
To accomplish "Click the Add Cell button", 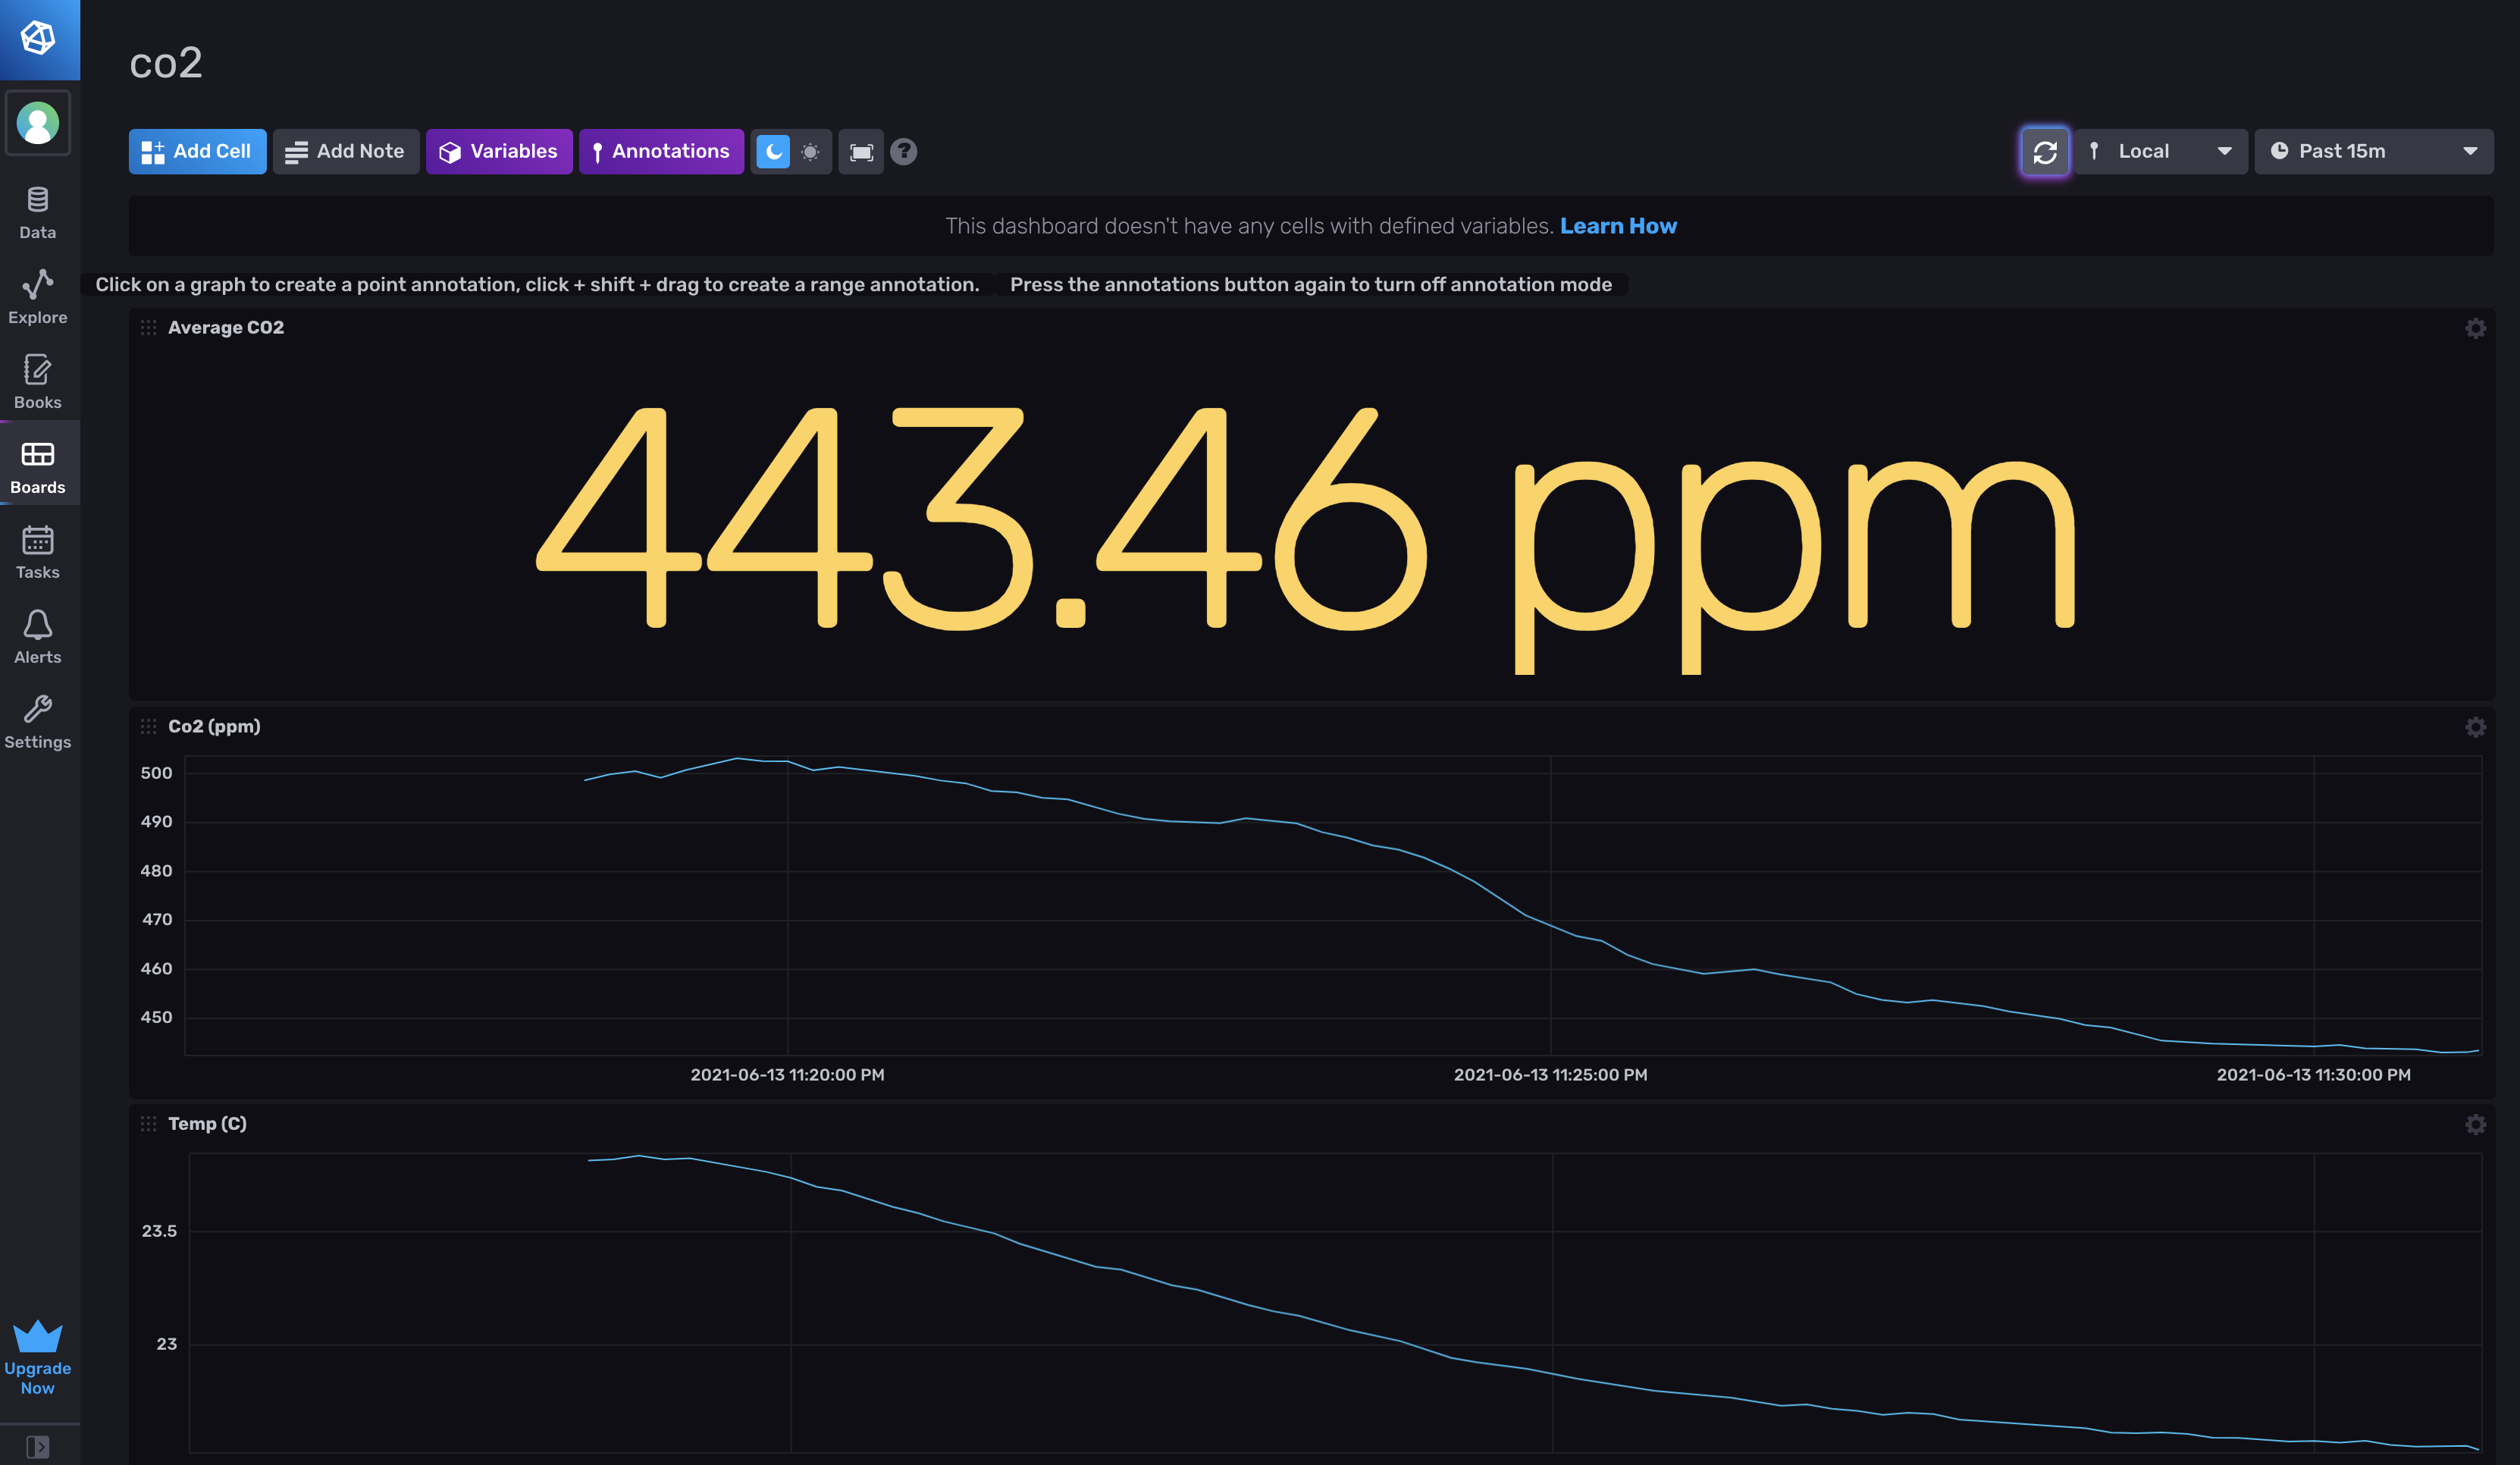I will click(x=197, y=151).
